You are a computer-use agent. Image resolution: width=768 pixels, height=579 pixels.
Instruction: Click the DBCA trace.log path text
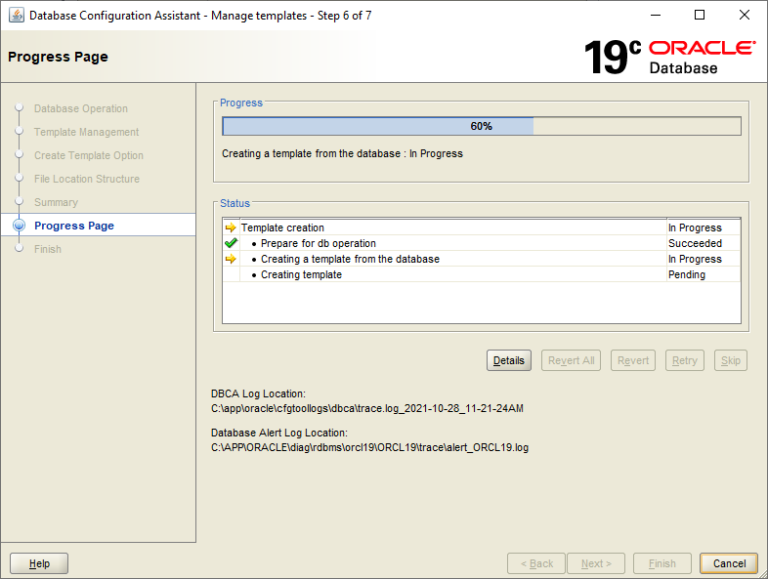coord(367,408)
